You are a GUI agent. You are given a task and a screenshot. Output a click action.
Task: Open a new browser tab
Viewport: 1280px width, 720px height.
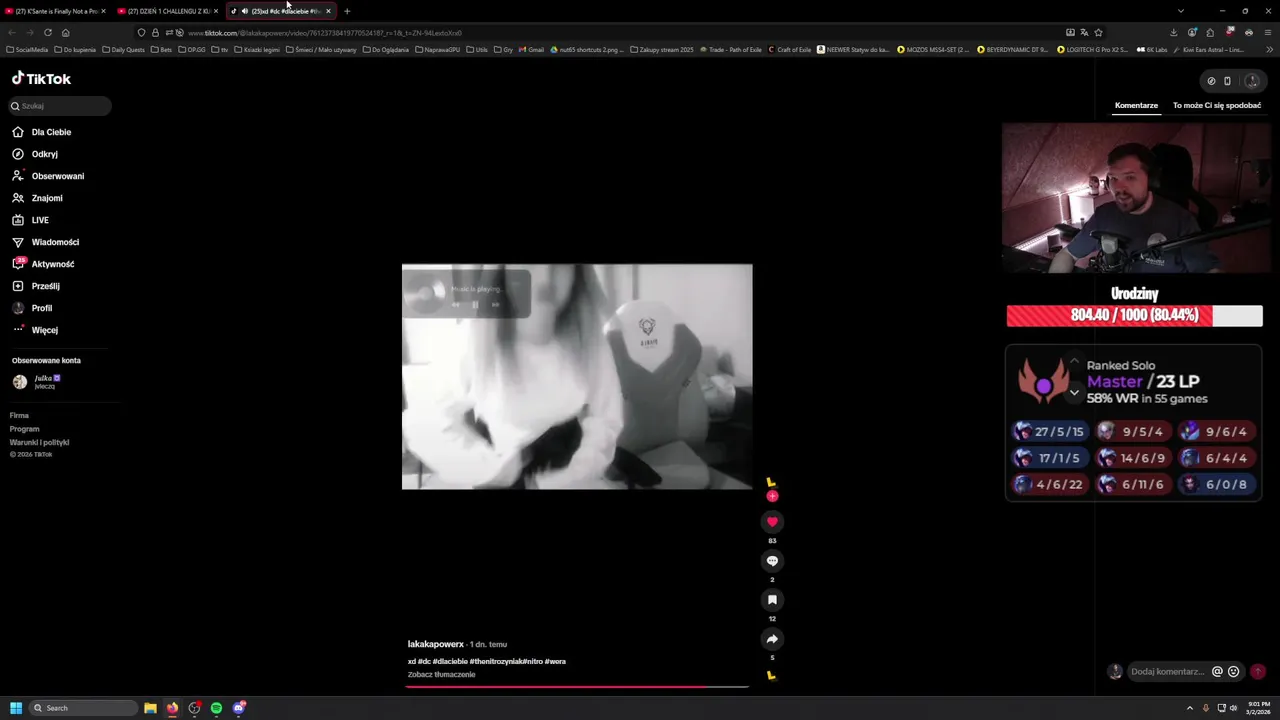pyautogui.click(x=347, y=11)
